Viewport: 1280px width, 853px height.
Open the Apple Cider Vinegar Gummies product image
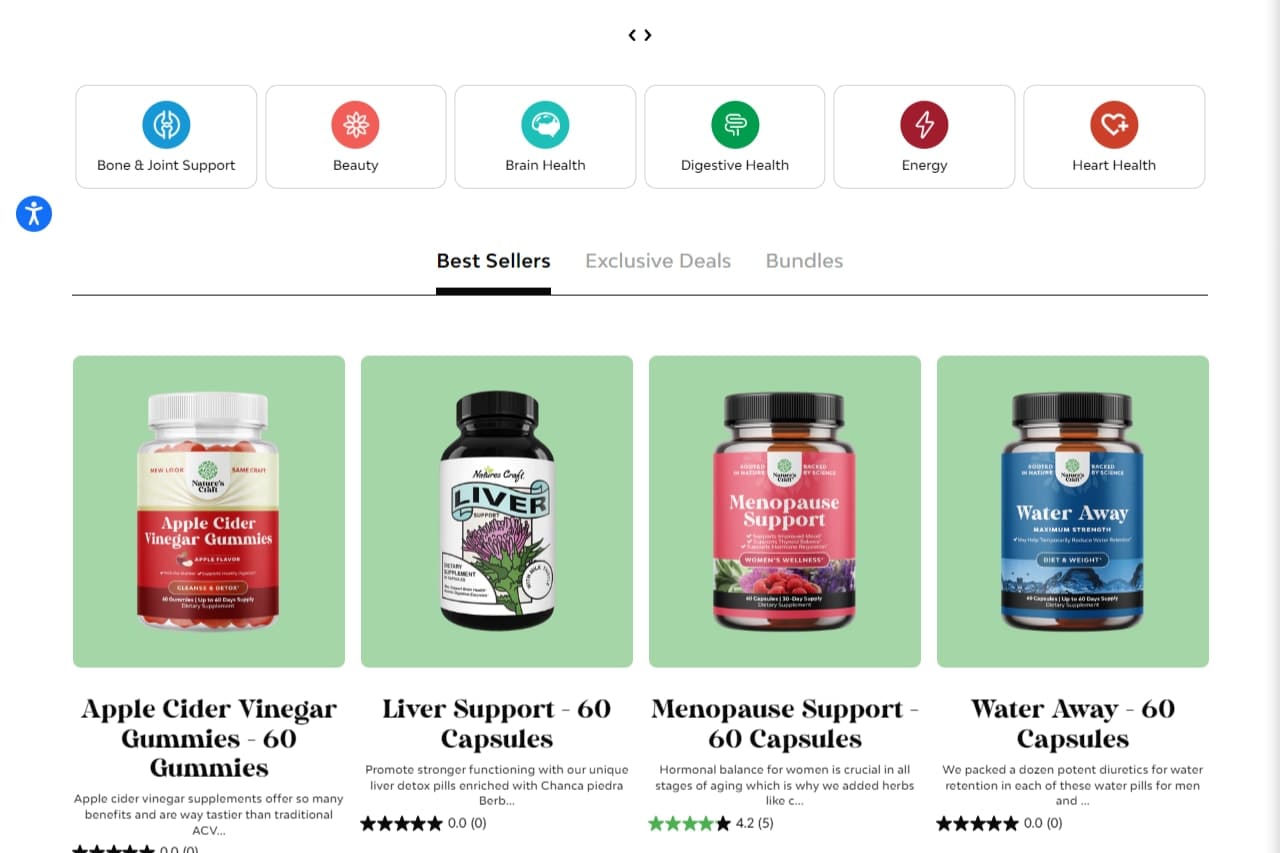[209, 511]
